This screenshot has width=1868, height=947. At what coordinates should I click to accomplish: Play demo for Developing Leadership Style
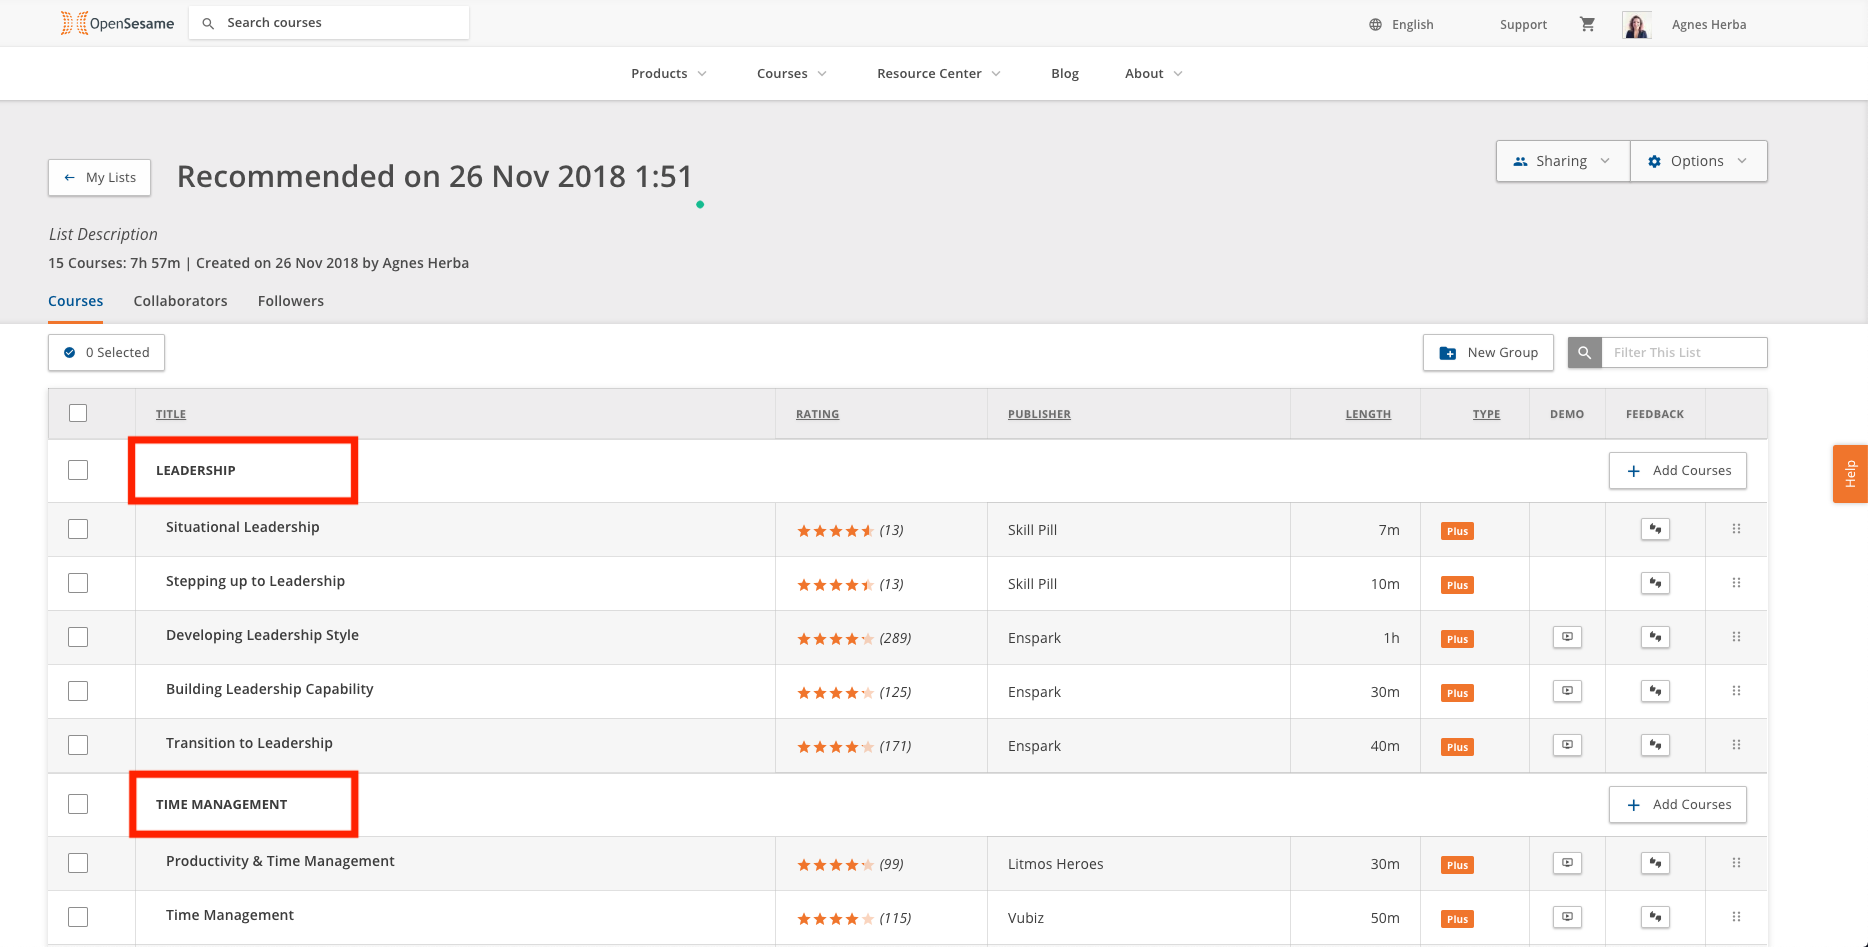click(x=1567, y=637)
